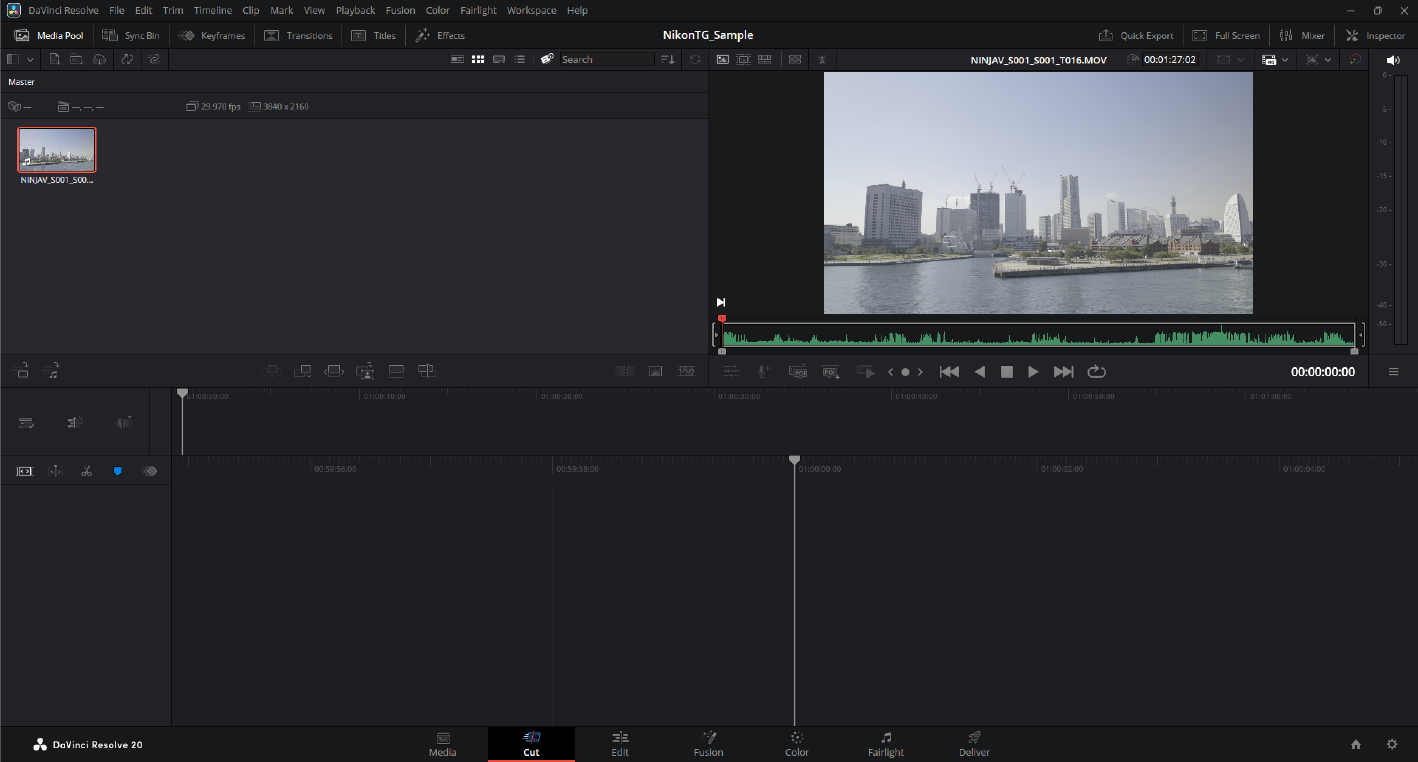Open the Inspector panel
The height and width of the screenshot is (762, 1418).
pos(1375,35)
